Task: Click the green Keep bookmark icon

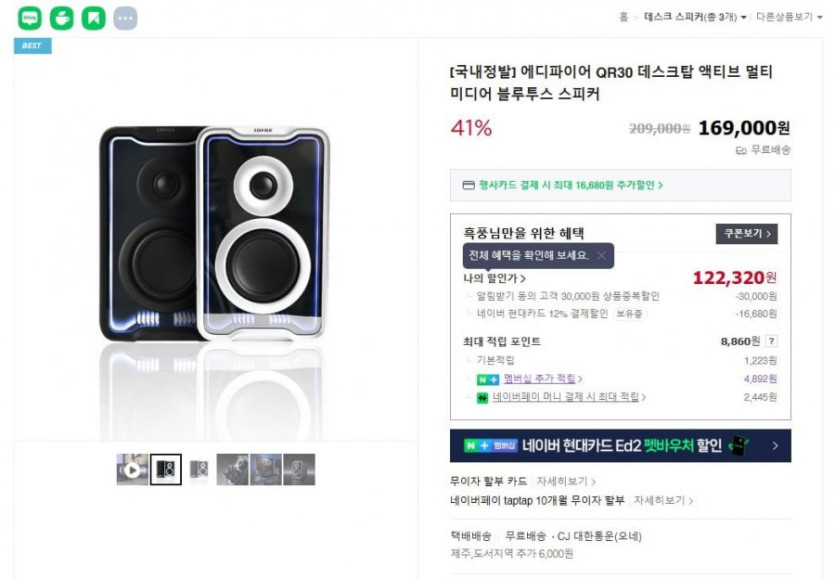Action: pos(93,18)
